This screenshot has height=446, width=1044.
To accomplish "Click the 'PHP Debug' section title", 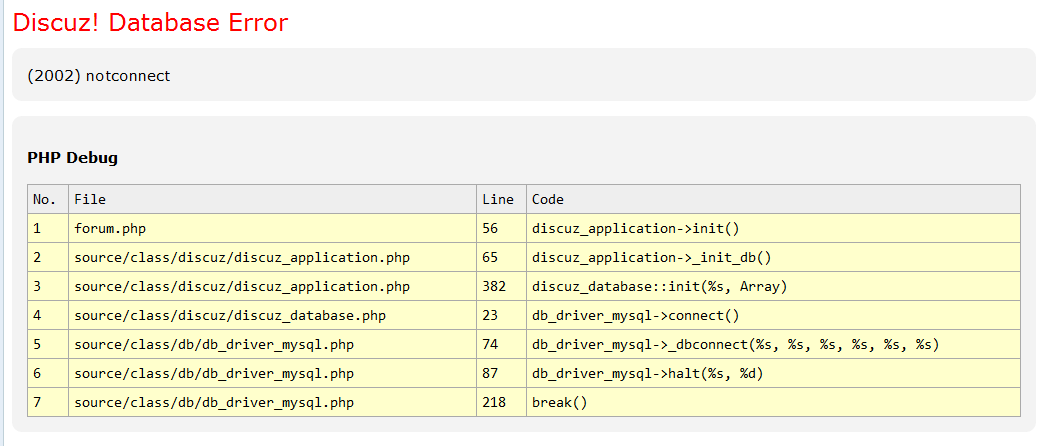I will click(73, 158).
